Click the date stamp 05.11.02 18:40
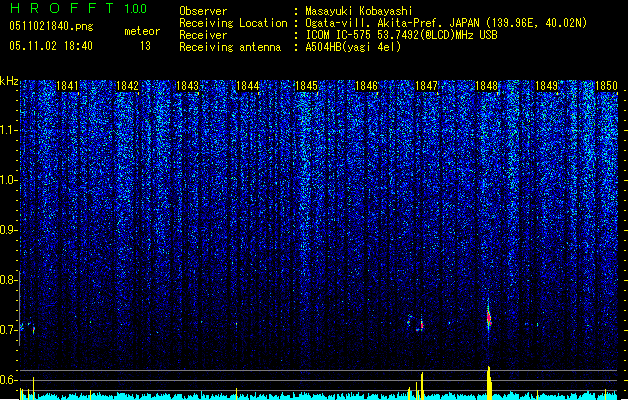 [51, 46]
